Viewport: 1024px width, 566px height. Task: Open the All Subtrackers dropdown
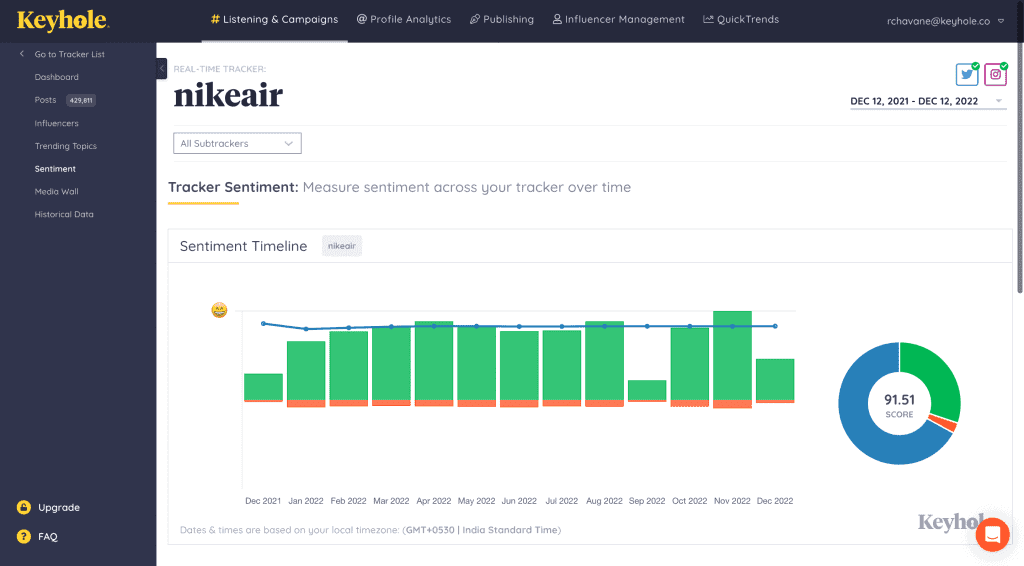click(237, 144)
